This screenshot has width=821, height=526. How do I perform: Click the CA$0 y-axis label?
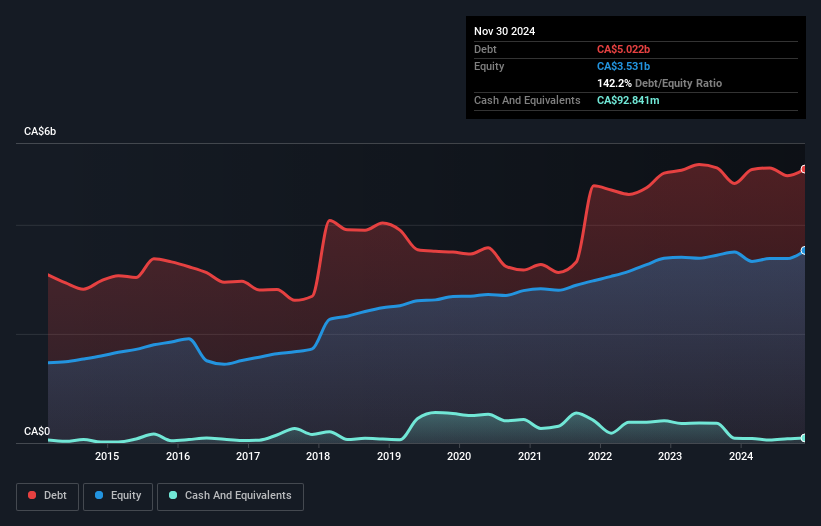37,431
